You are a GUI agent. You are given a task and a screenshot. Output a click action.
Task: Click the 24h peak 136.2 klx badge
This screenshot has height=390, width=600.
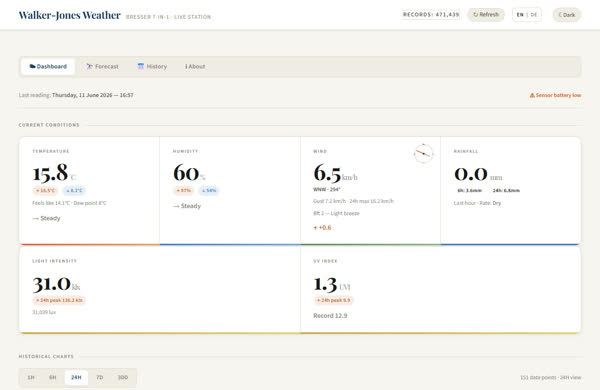tap(59, 300)
